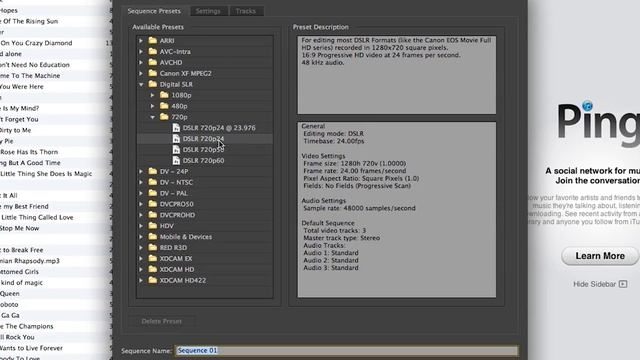Screen dimensions: 640x360
Task: Select the DSLR 720p24 @ 23.976 preset
Action: point(219,128)
